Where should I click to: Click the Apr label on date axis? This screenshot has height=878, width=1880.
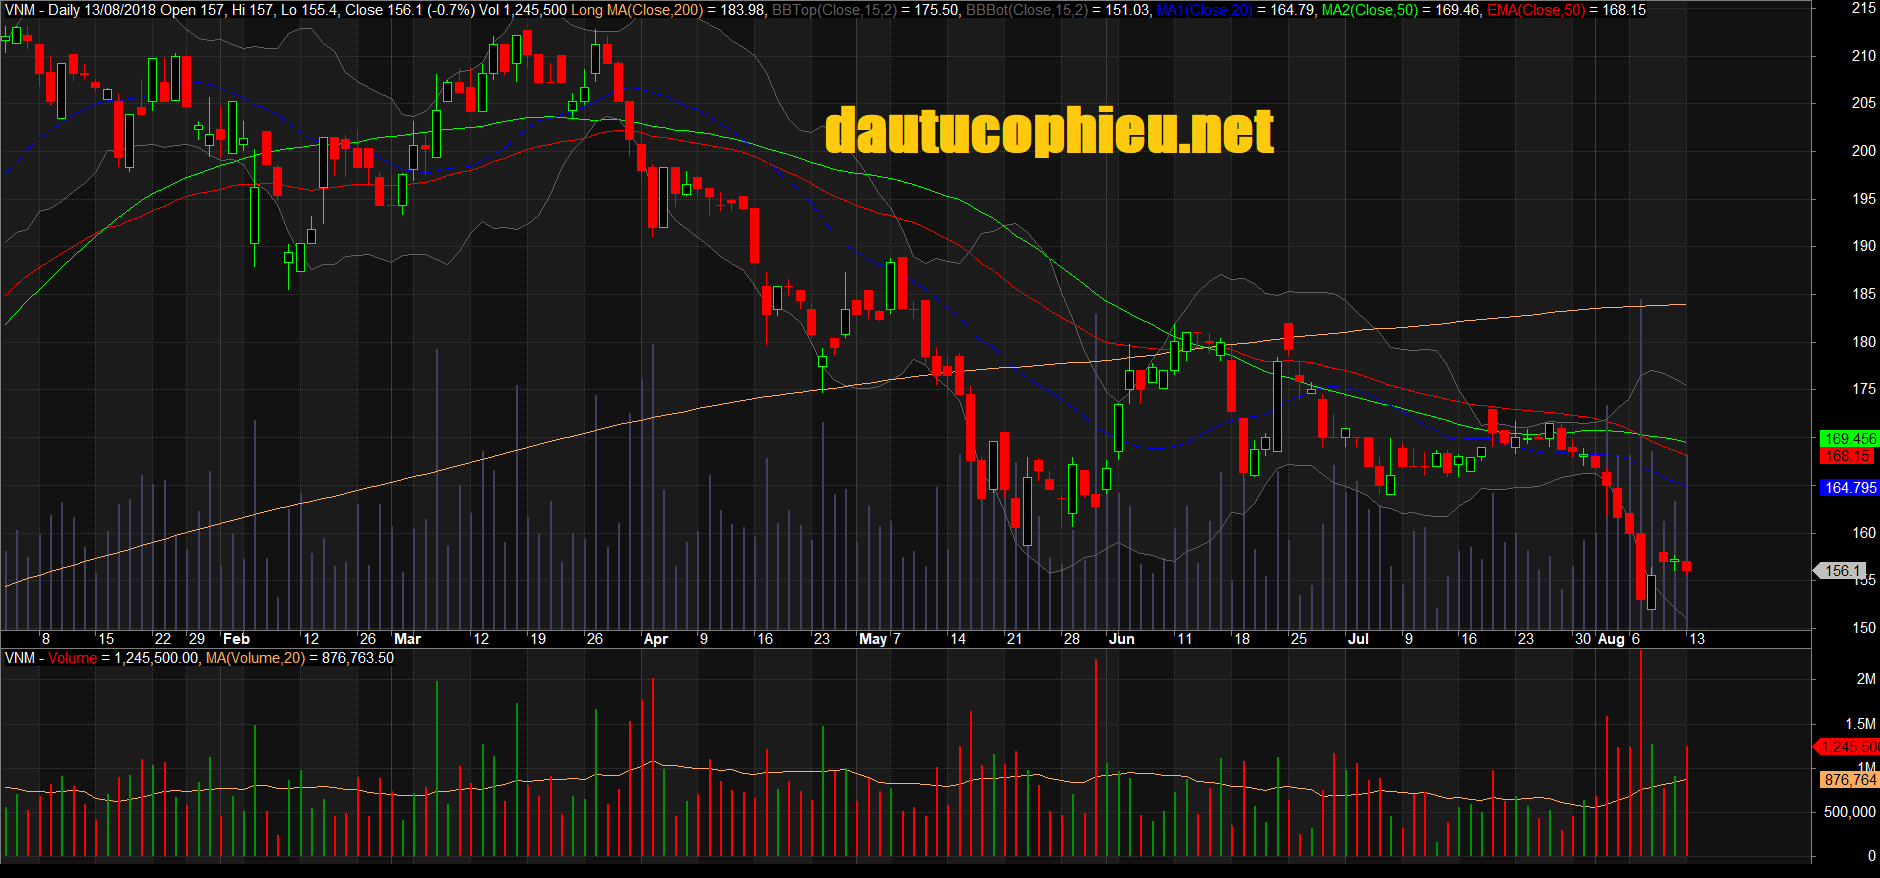(656, 639)
